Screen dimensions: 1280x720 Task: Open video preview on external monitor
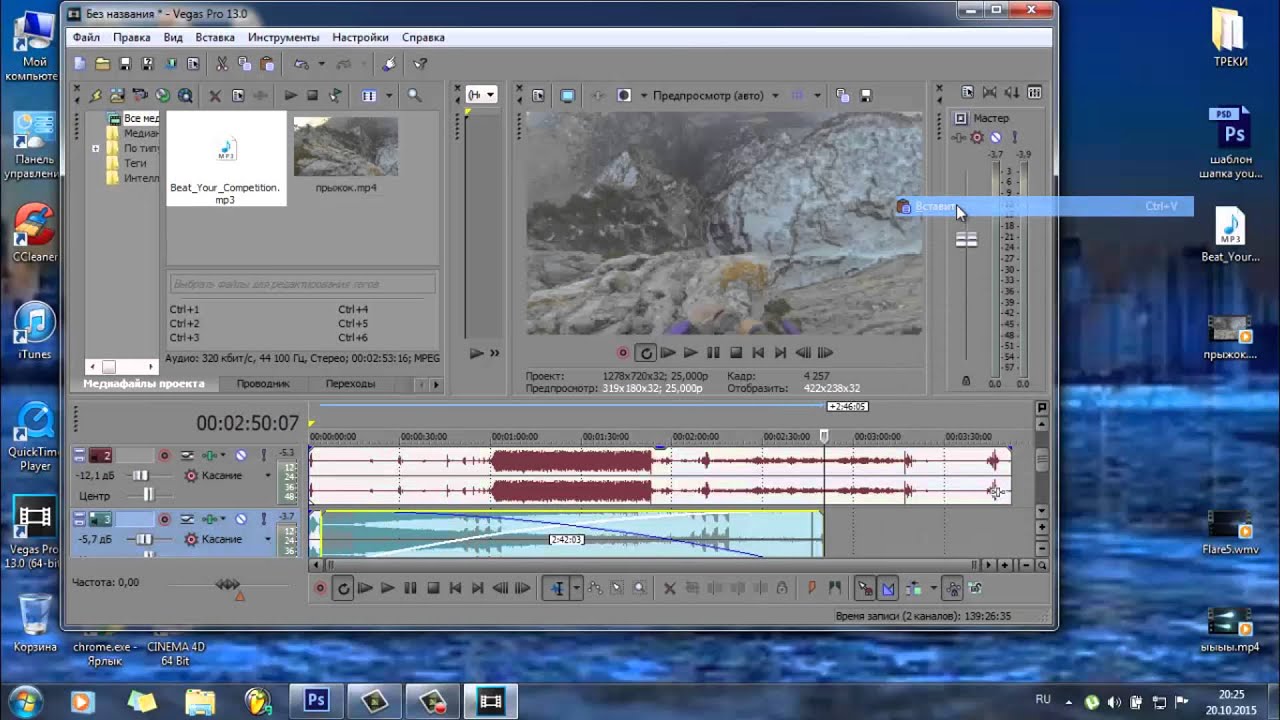(567, 96)
